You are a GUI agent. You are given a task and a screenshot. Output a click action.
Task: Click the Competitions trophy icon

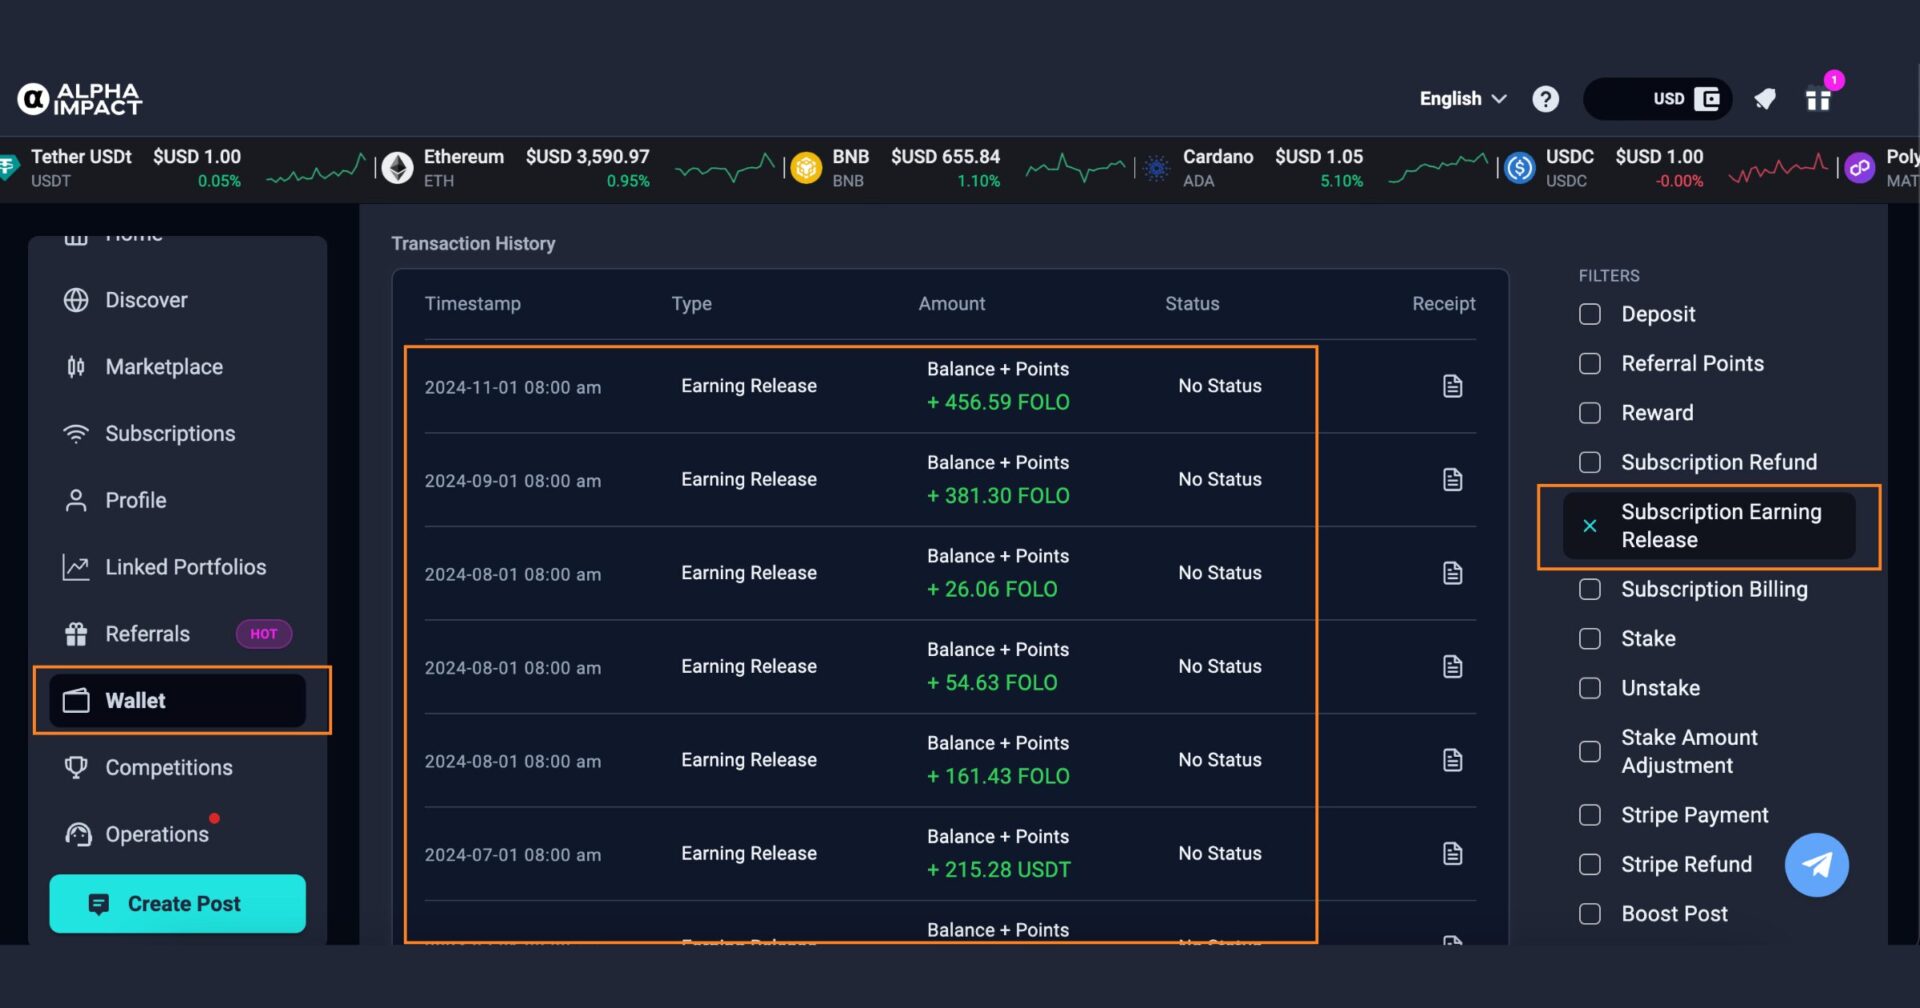[x=76, y=768]
